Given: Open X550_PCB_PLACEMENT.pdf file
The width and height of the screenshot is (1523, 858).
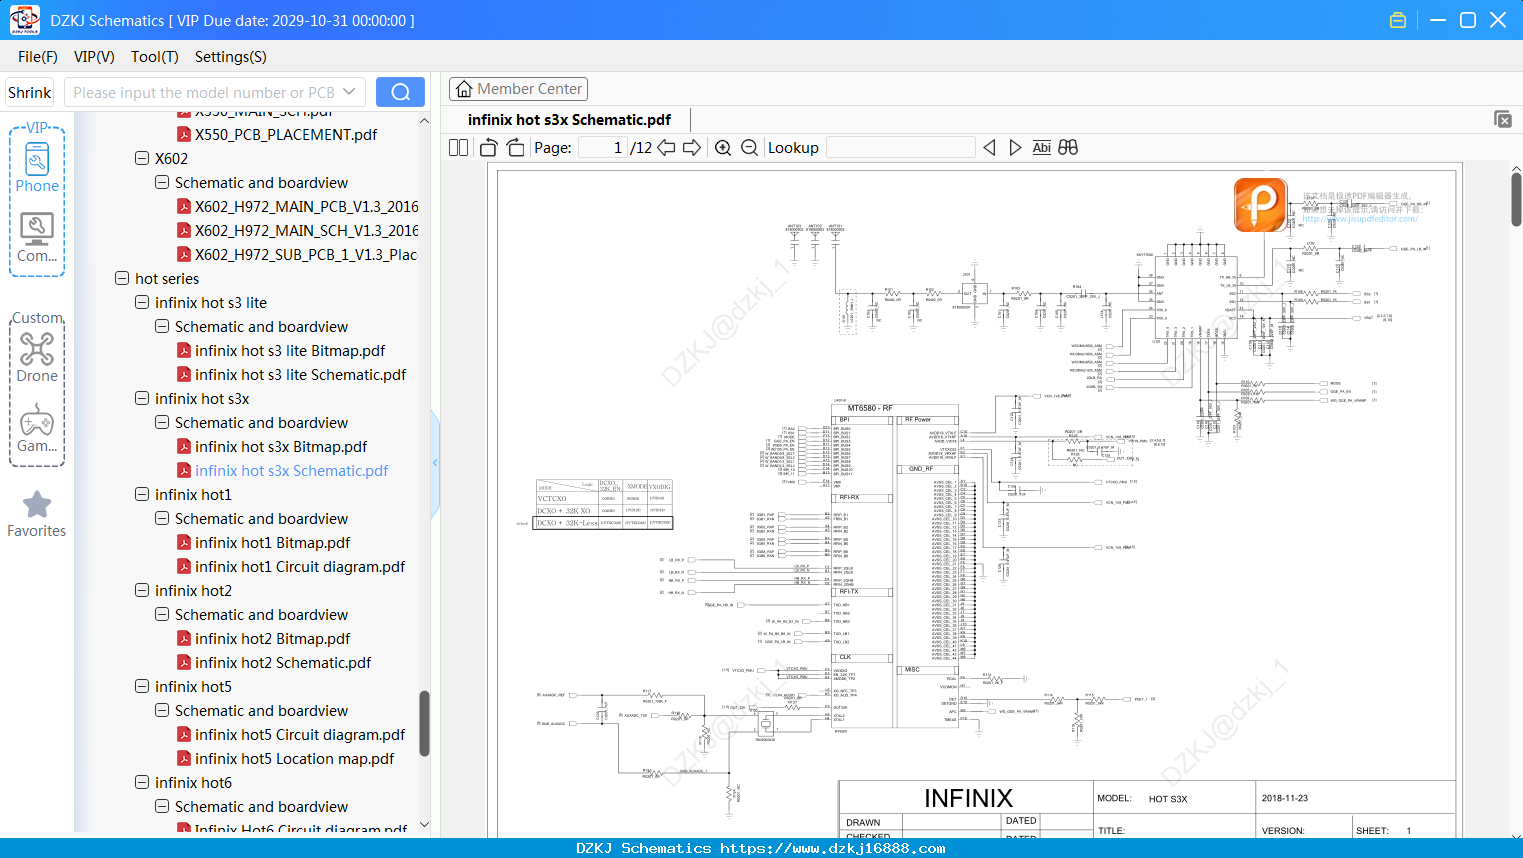Looking at the screenshot, I should (285, 134).
